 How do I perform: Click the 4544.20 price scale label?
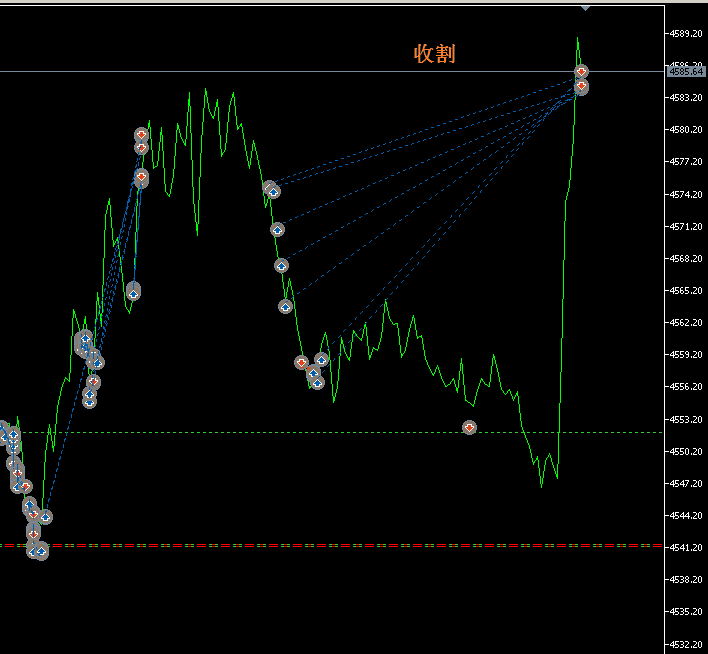686,516
